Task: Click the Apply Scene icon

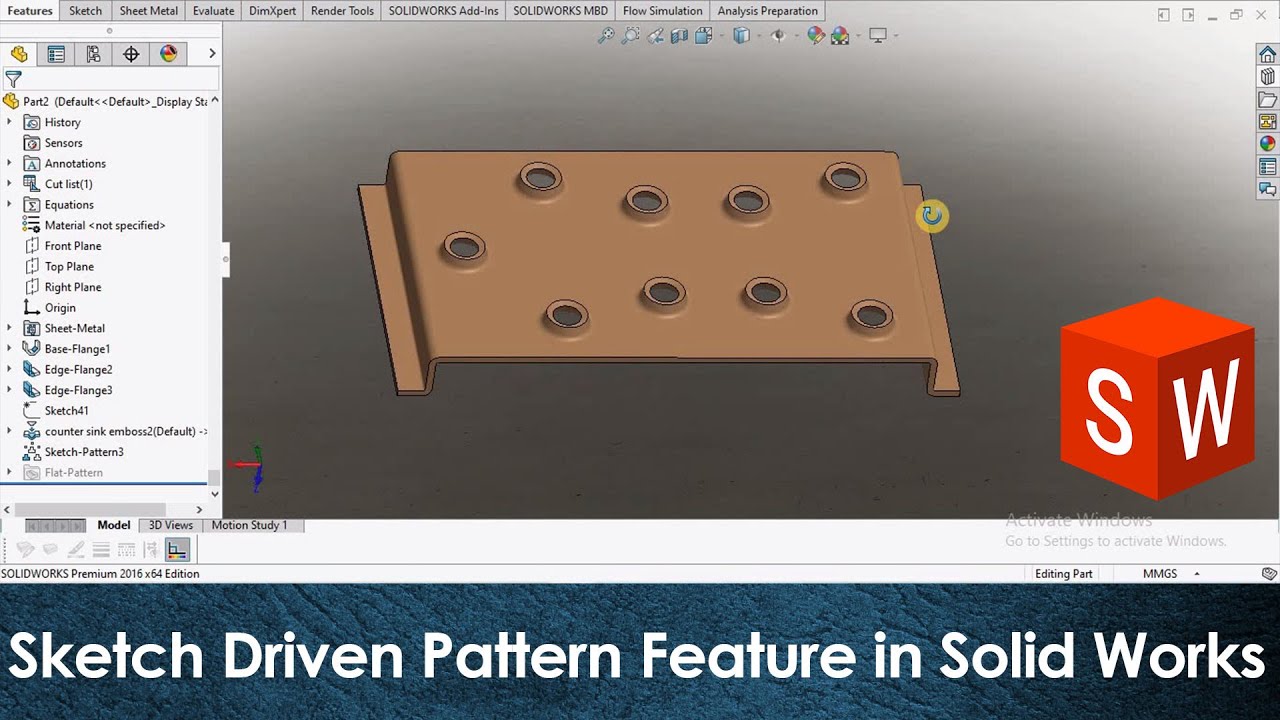Action: click(840, 36)
